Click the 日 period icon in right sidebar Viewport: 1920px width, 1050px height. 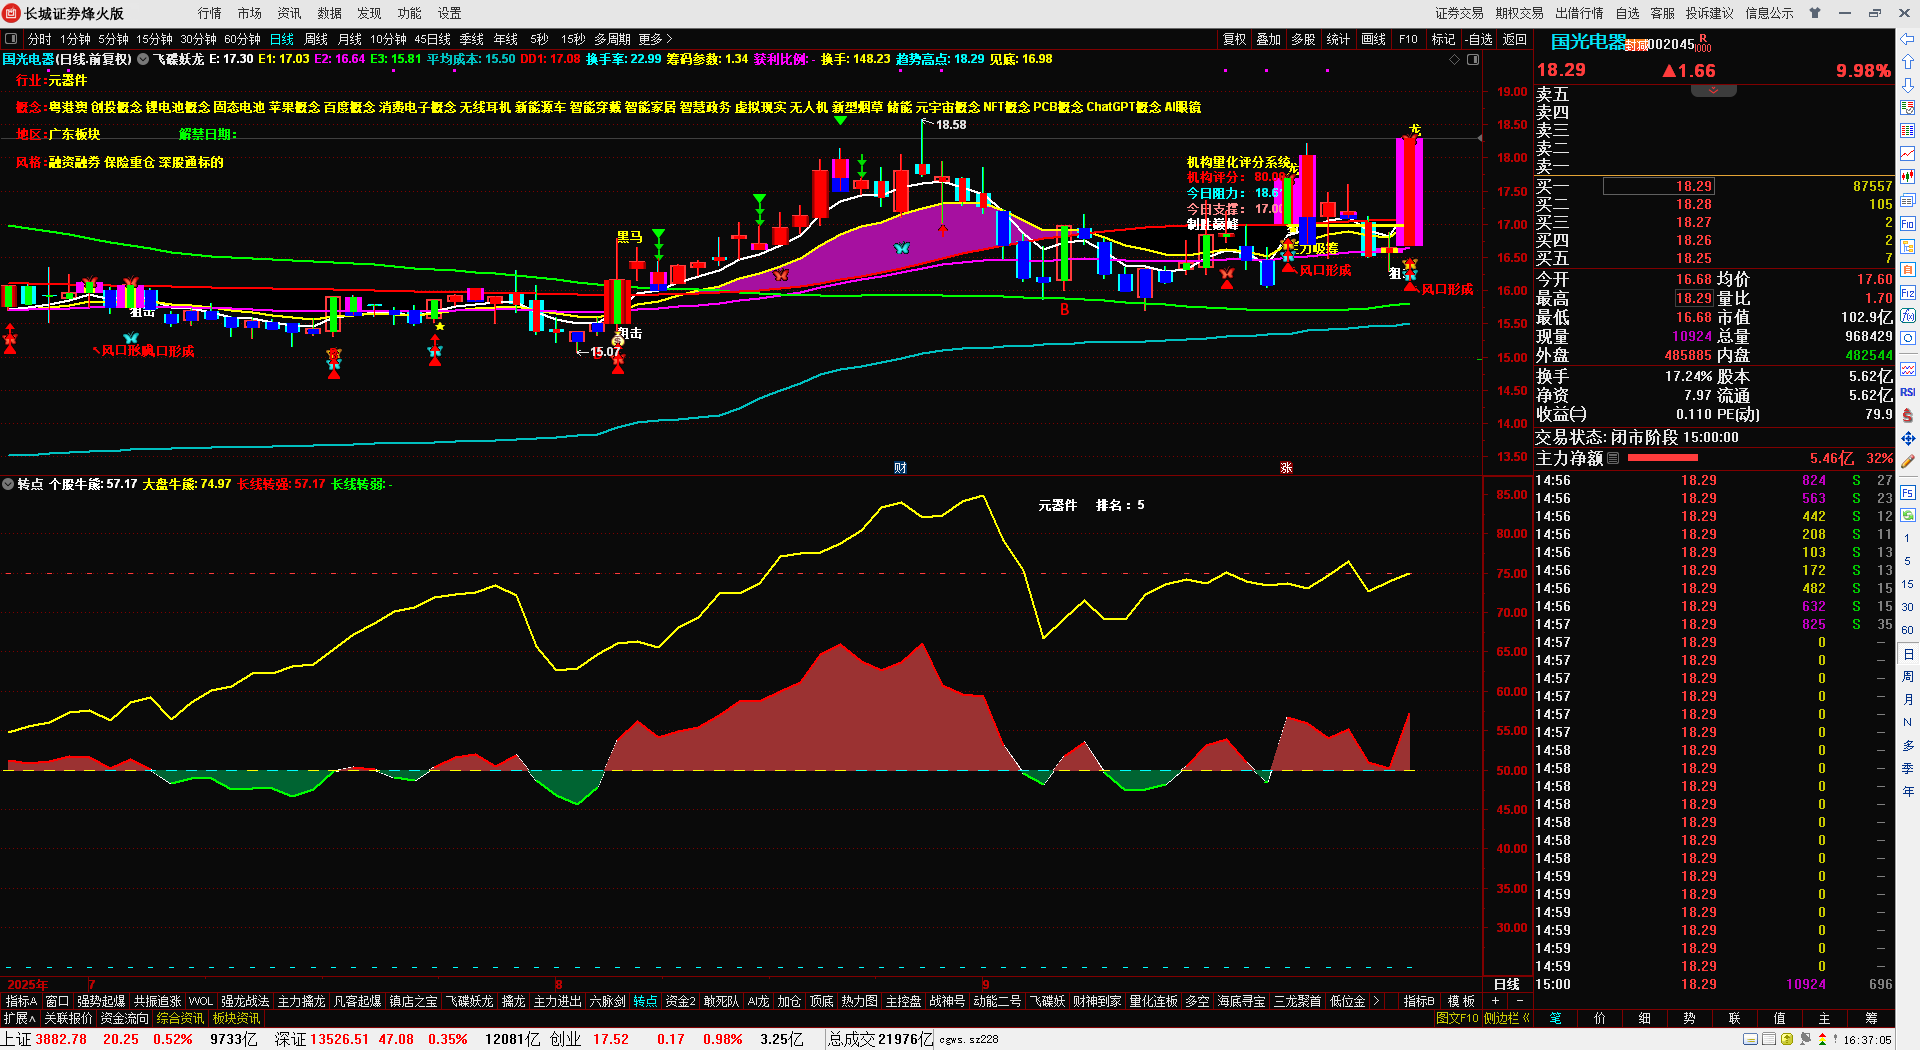(1908, 654)
